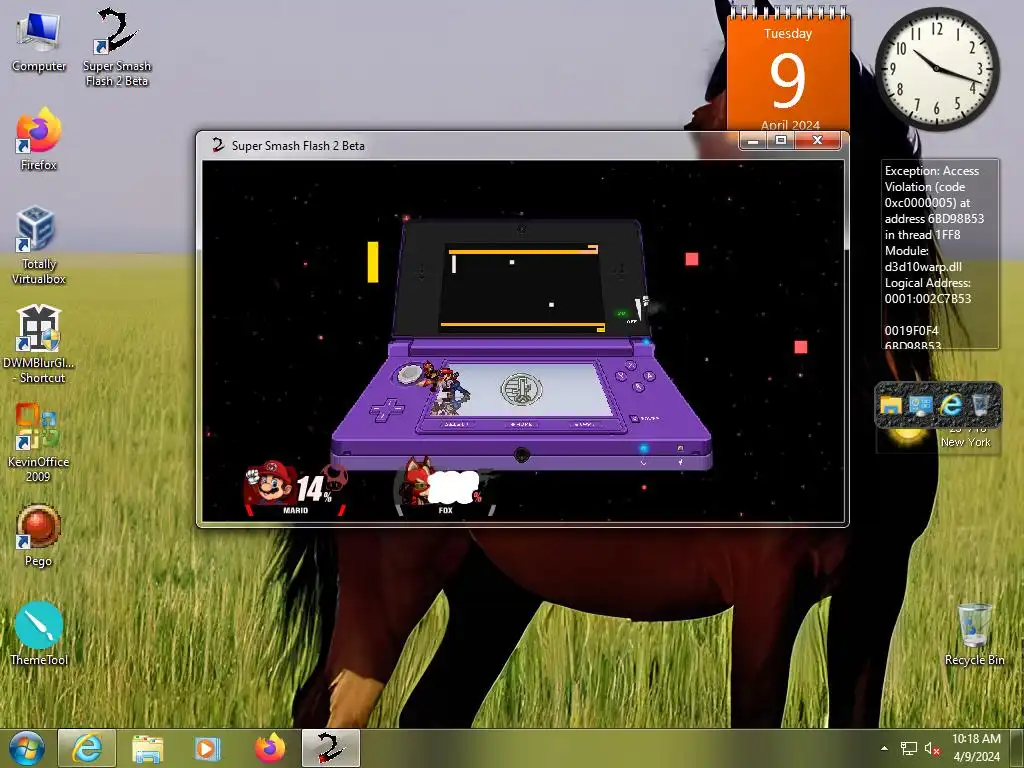Minimize the Super Smash Flash 2 window
Viewport: 1024px width, 768px height.
pos(753,140)
